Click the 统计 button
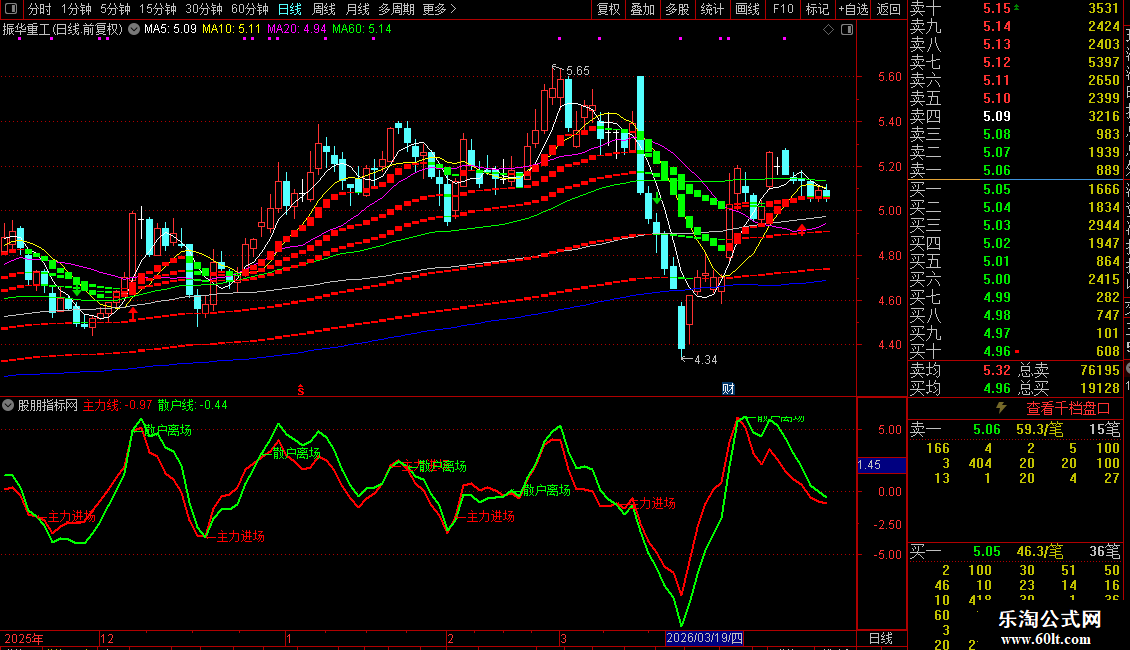The height and width of the screenshot is (650, 1130). [x=712, y=9]
